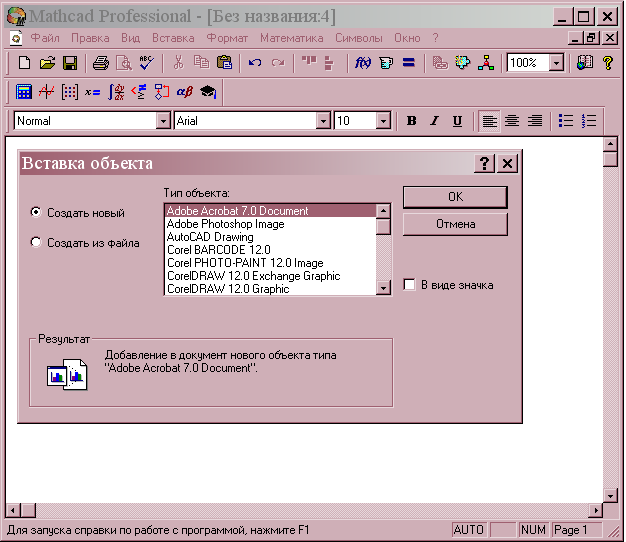Click the yellow Help question icon

[x=608, y=63]
